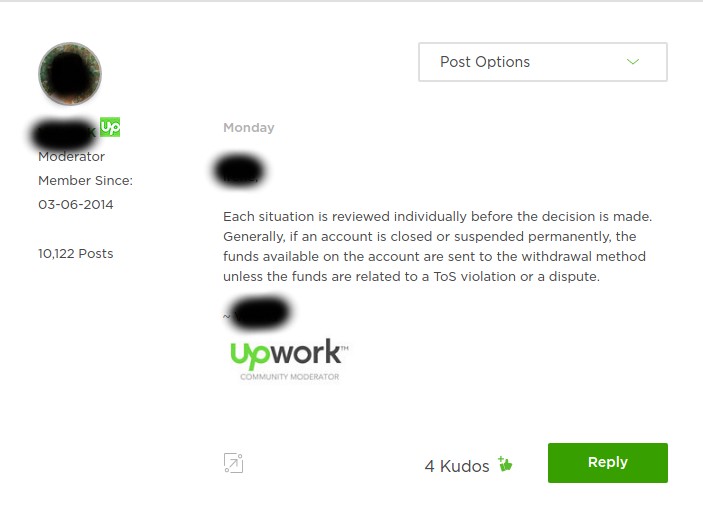The width and height of the screenshot is (703, 522).
Task: Click the post paragraph about ToS violation
Action: (x=438, y=247)
